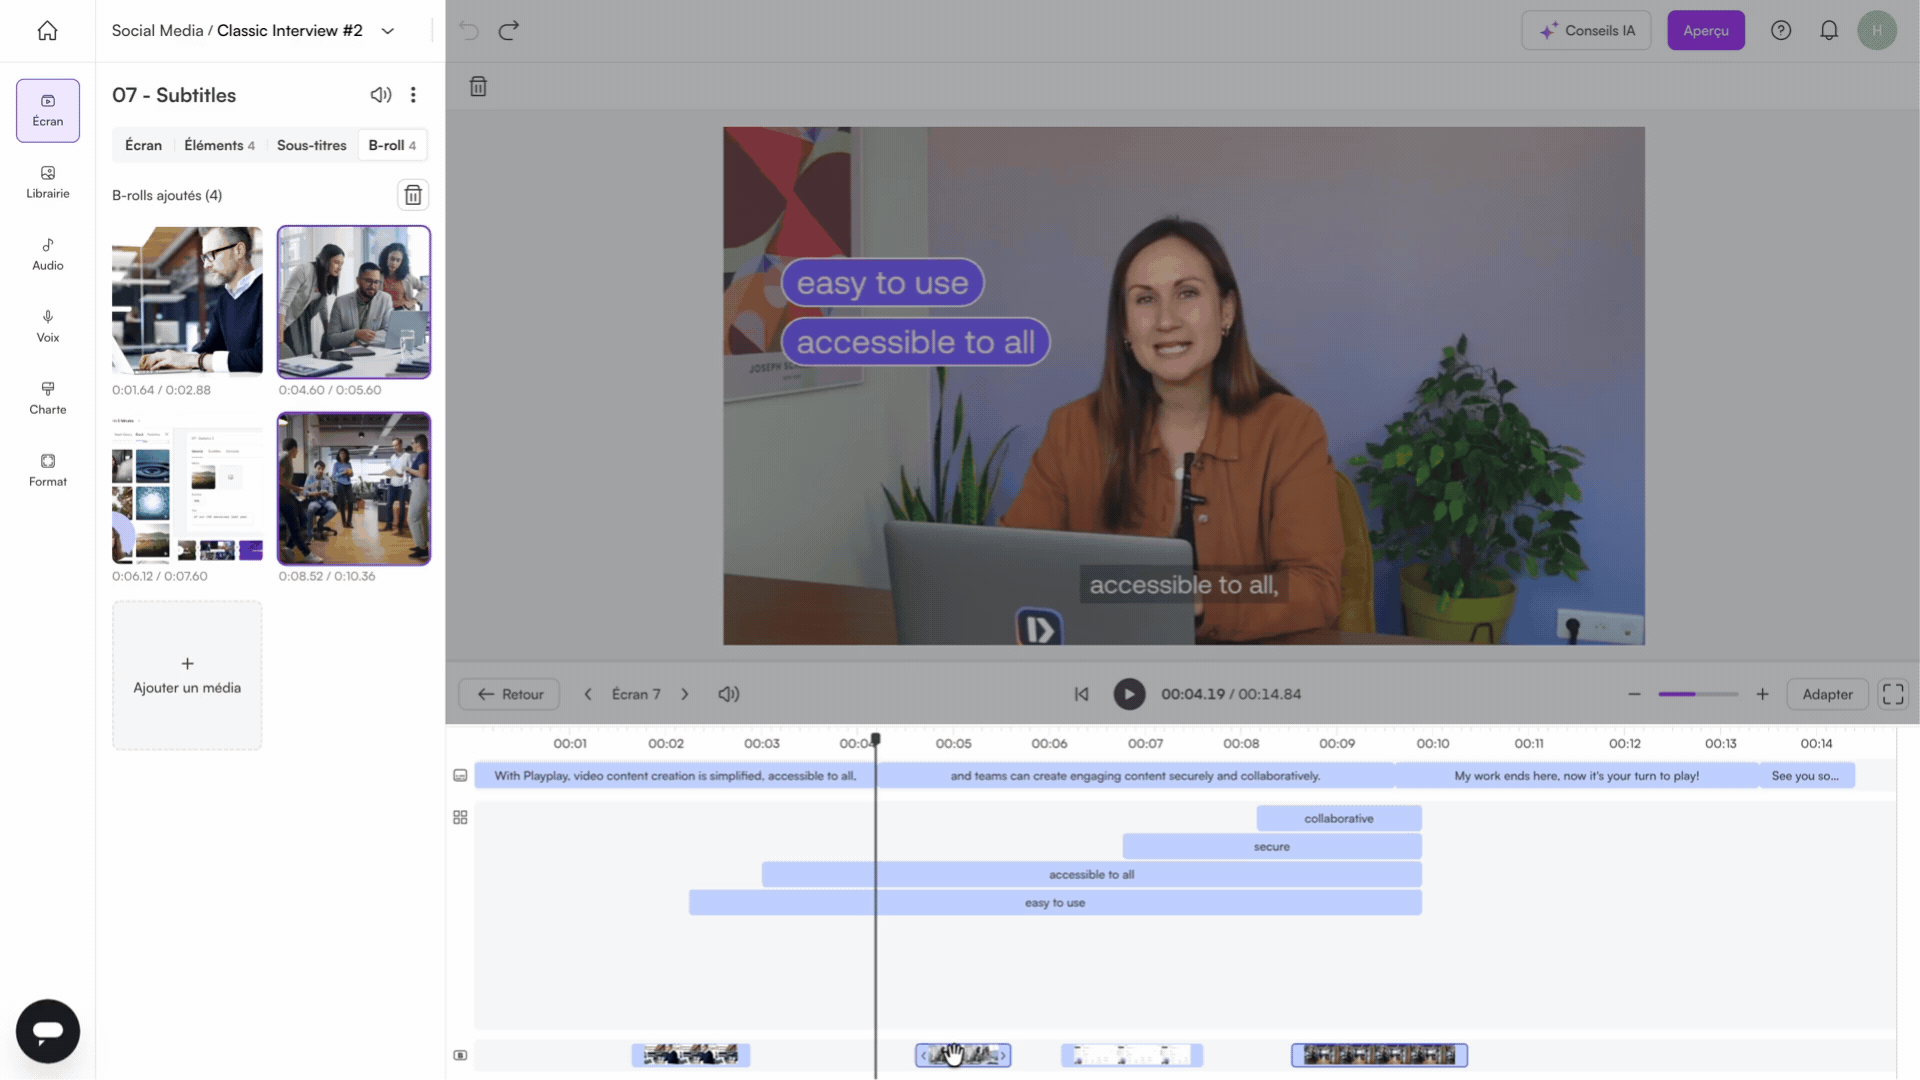Select B-roll thumbnail timed 0:08.52
The width and height of the screenshot is (1920, 1080).
354,489
